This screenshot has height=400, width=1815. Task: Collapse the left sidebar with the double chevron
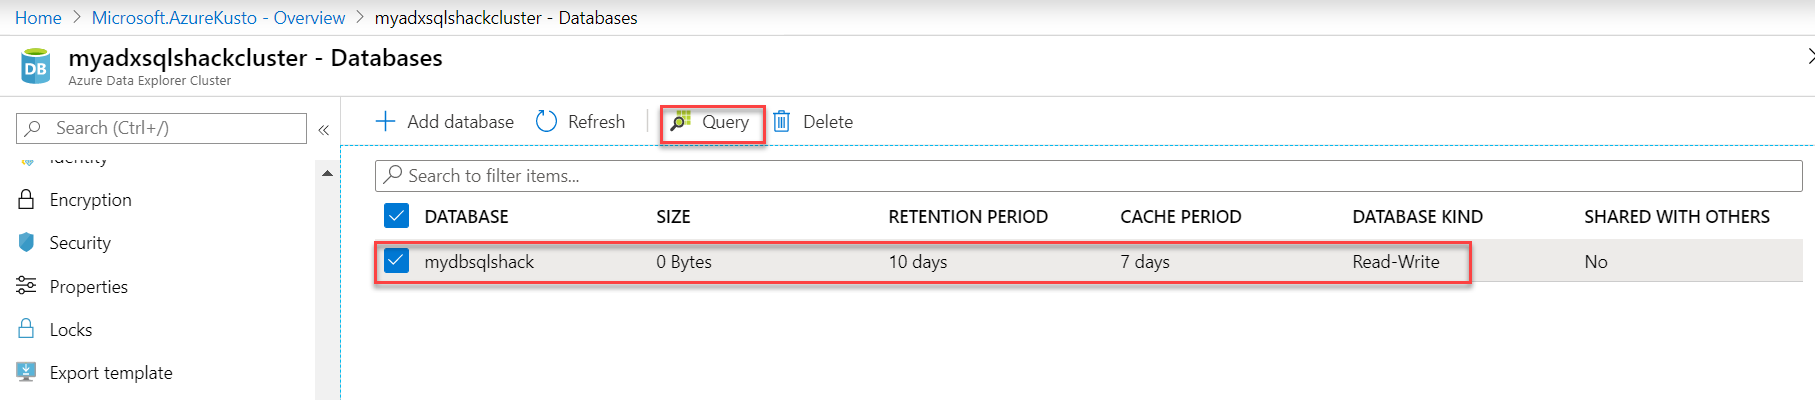324,129
